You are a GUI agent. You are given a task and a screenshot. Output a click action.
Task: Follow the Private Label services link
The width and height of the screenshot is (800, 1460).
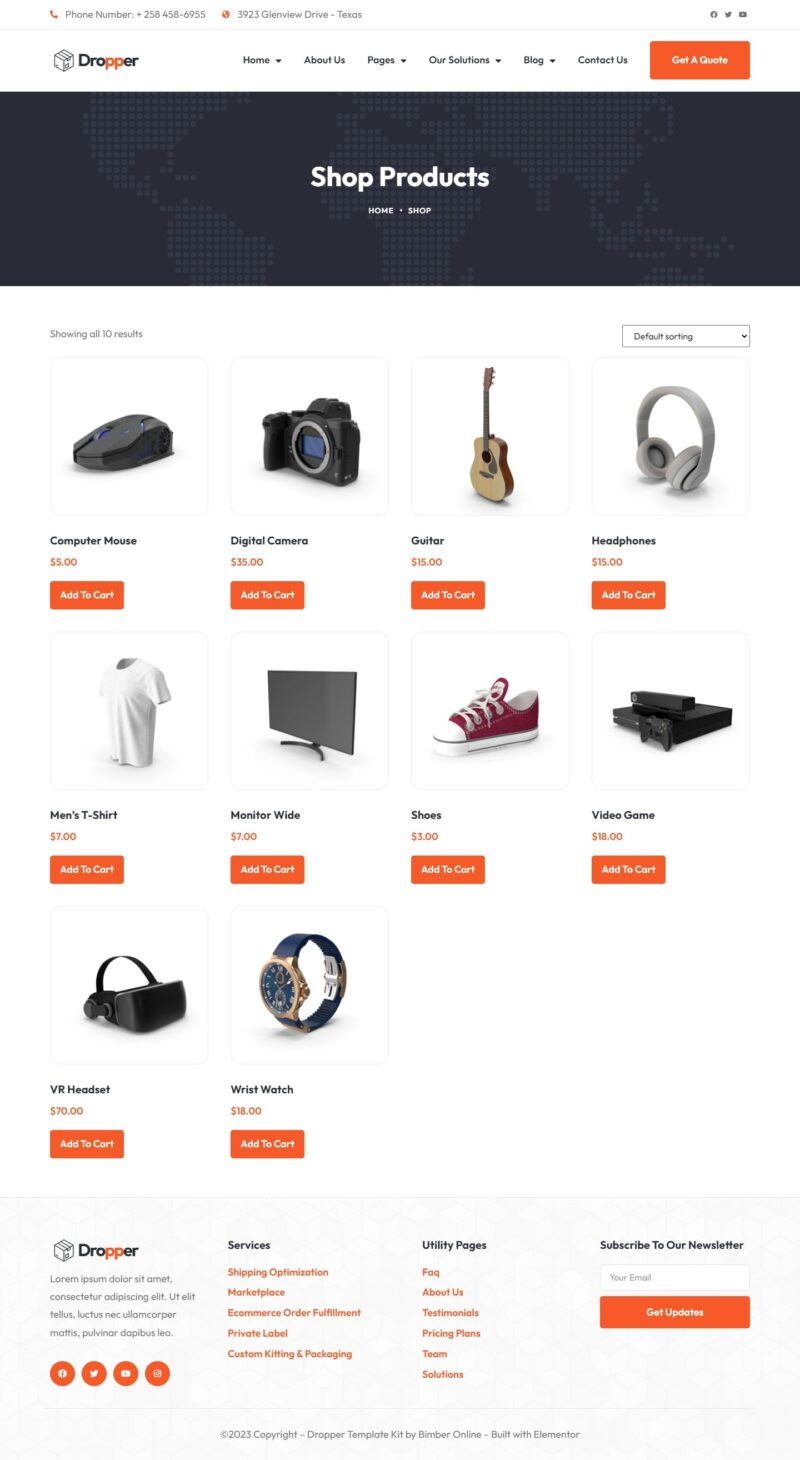257,1333
